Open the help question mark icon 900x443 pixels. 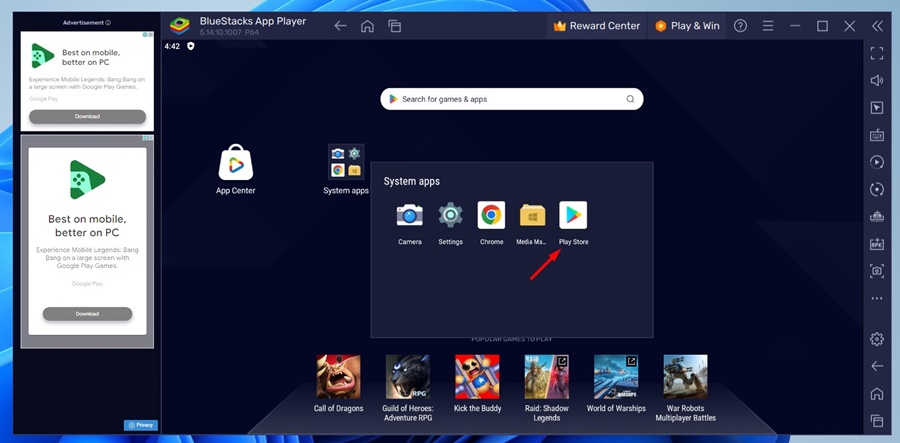740,26
